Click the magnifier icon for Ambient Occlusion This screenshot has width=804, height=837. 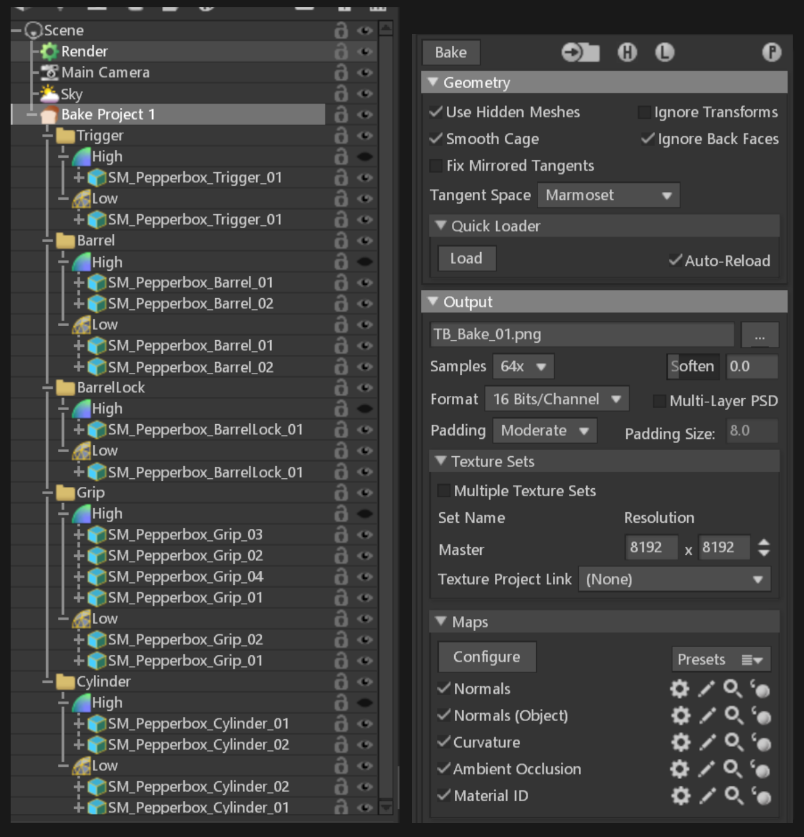[732, 769]
